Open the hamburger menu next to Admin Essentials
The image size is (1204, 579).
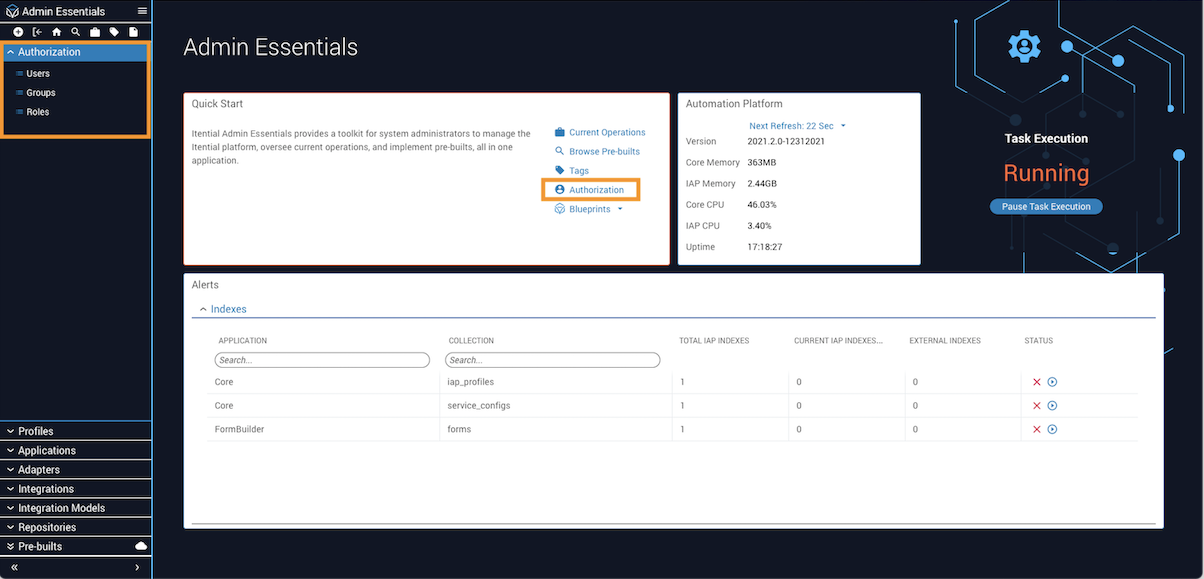[142, 11]
